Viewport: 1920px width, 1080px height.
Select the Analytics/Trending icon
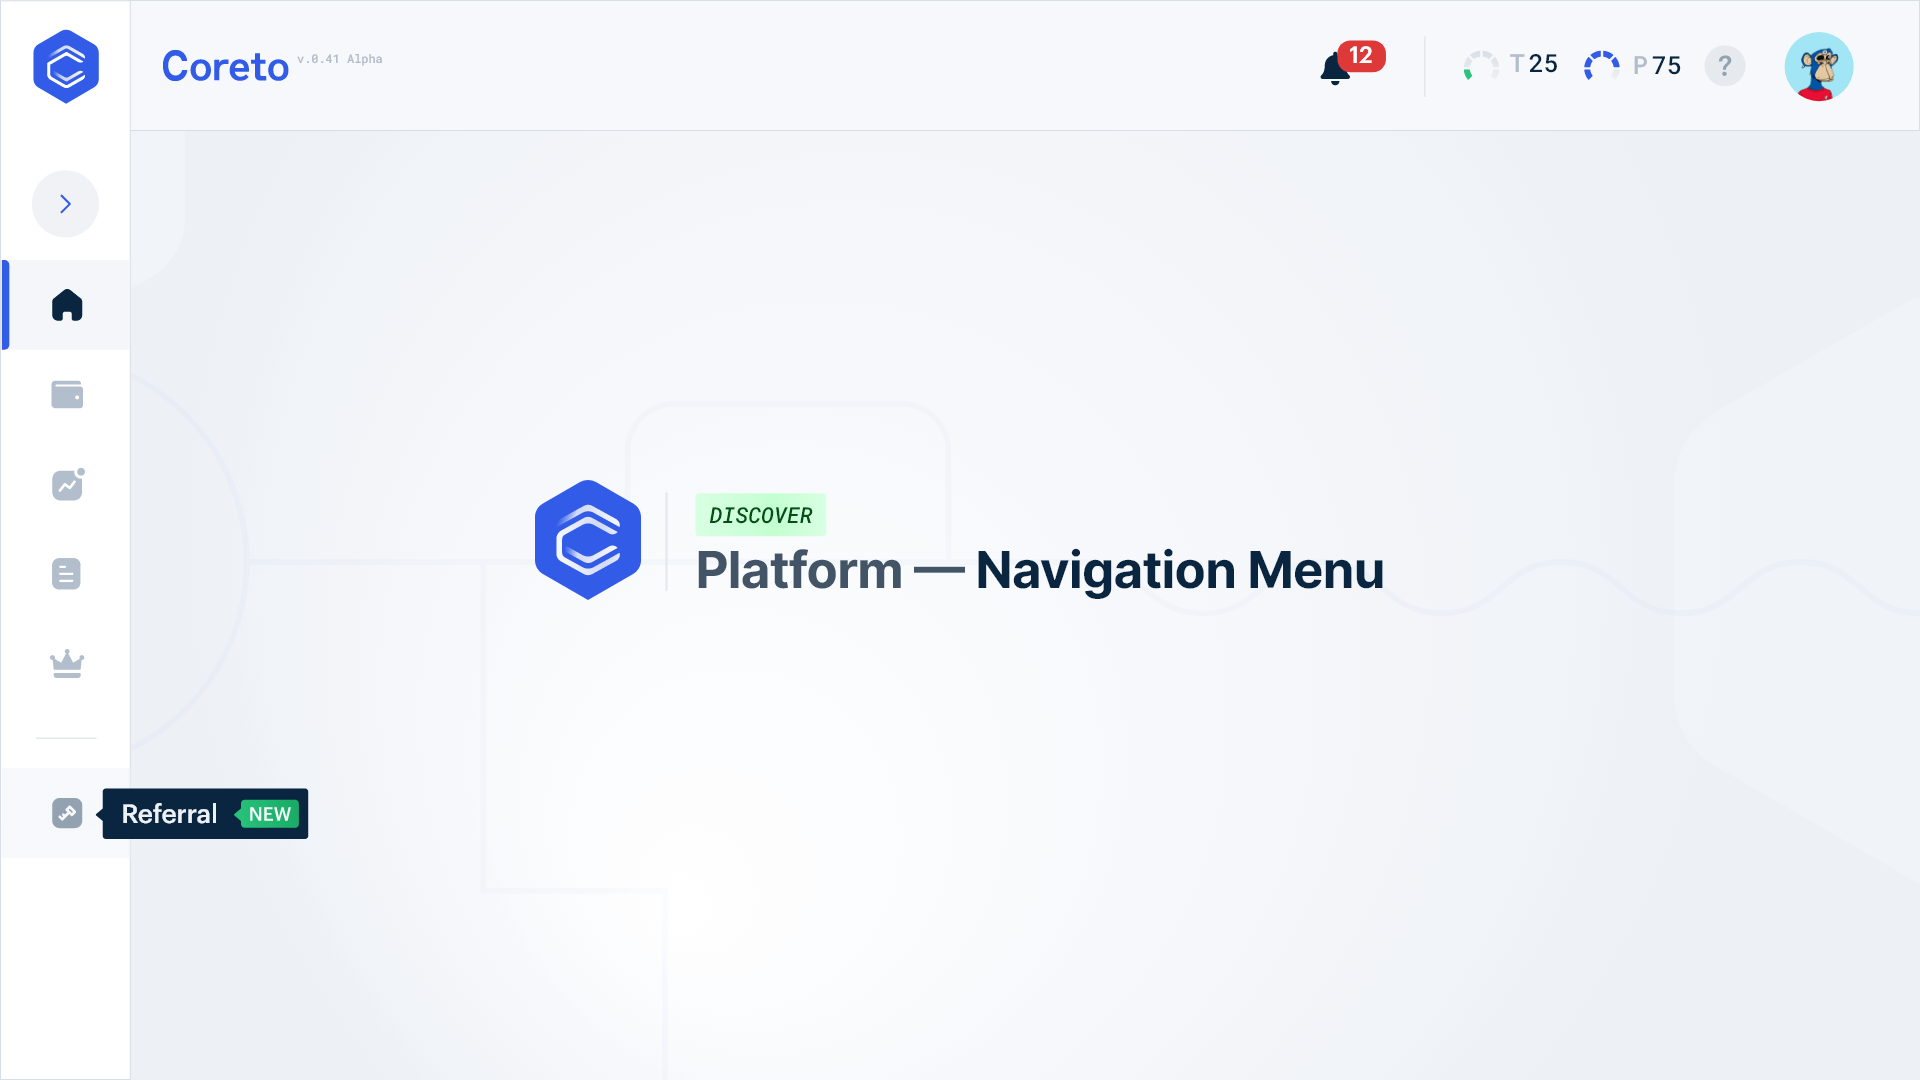pyautogui.click(x=66, y=484)
